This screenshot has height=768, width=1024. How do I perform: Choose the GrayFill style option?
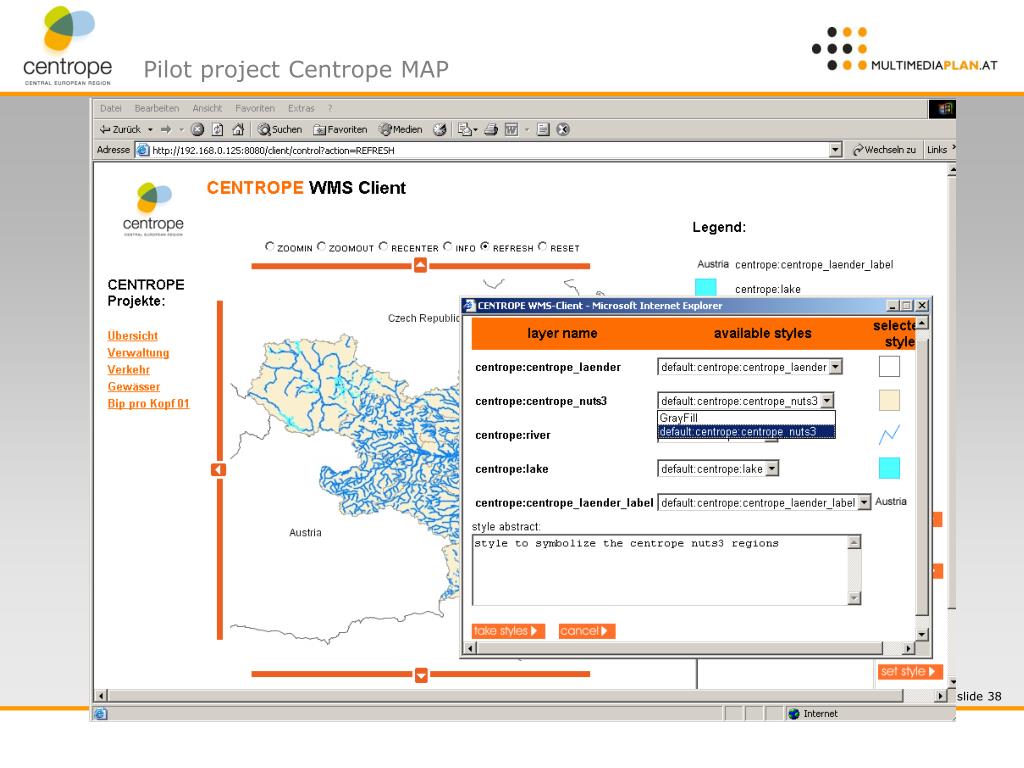click(746, 418)
